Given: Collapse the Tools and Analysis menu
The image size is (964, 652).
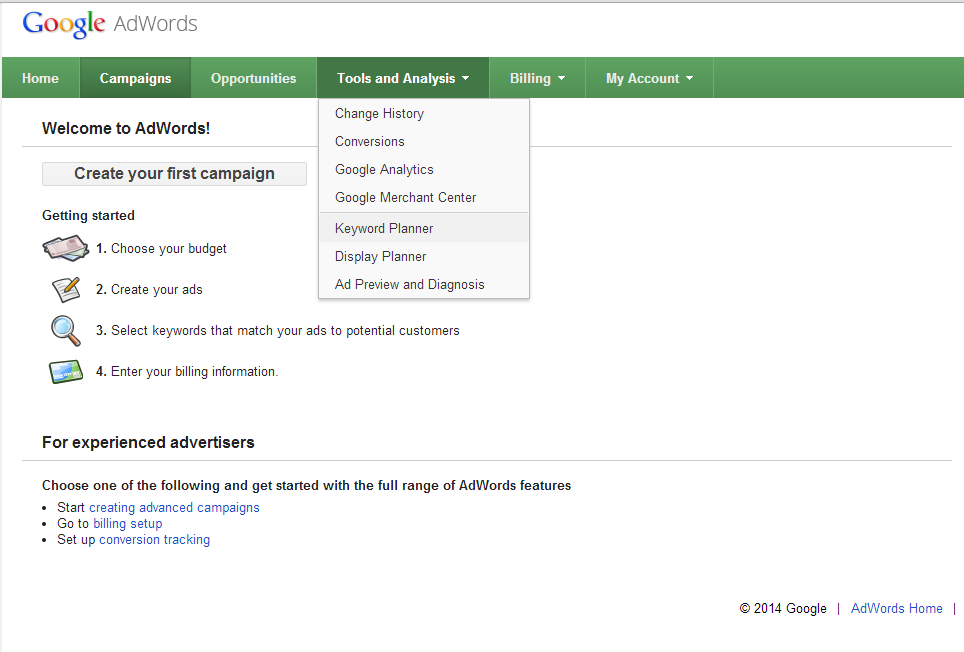Looking at the screenshot, I should (403, 78).
